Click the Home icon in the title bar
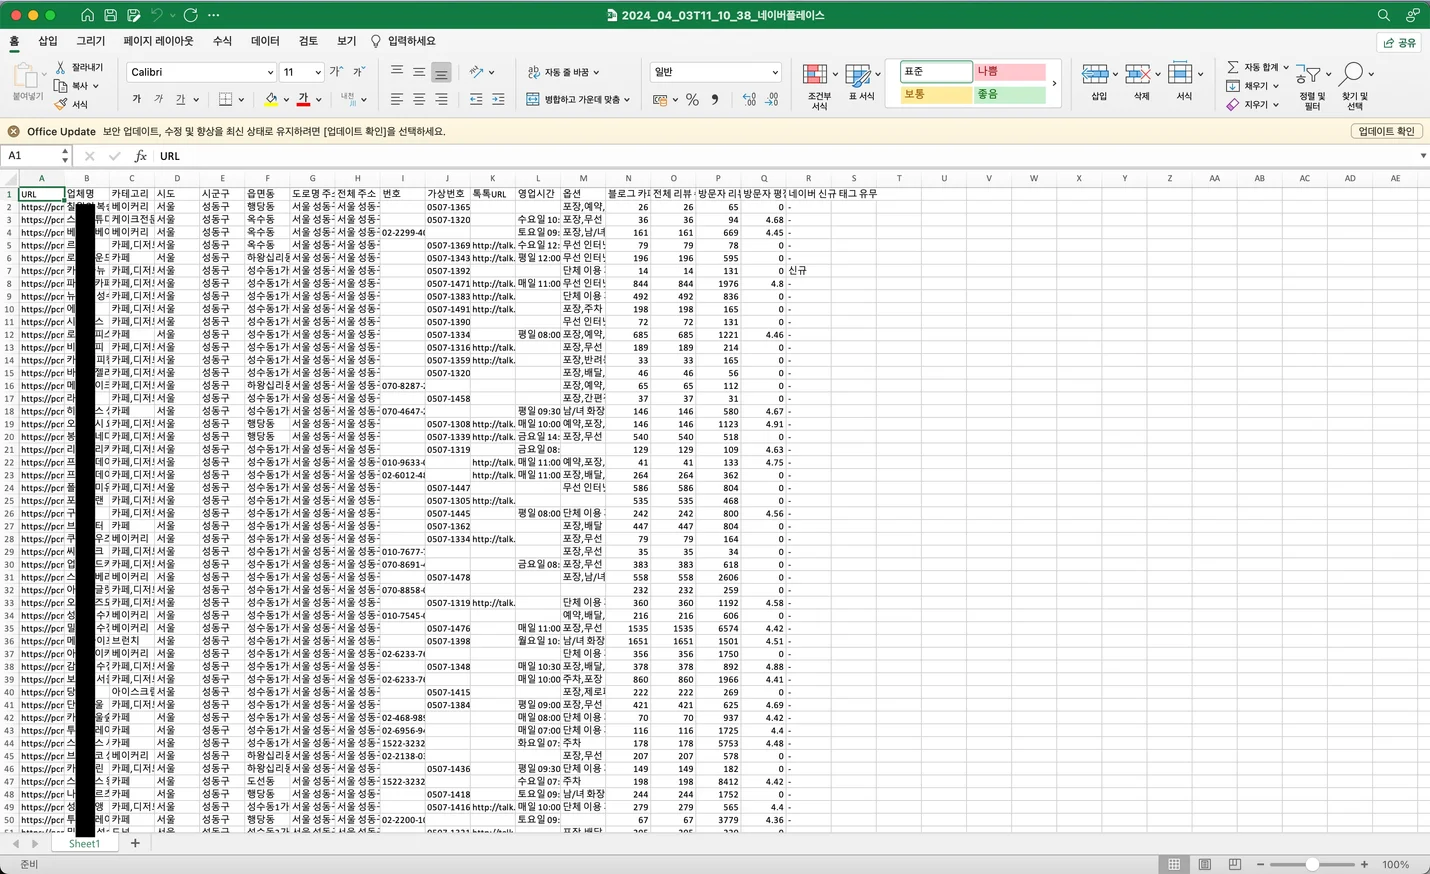 87,15
